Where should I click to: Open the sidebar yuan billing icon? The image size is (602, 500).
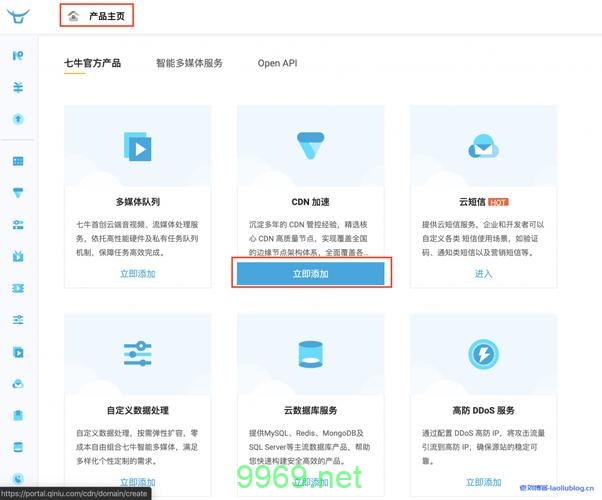[18, 88]
